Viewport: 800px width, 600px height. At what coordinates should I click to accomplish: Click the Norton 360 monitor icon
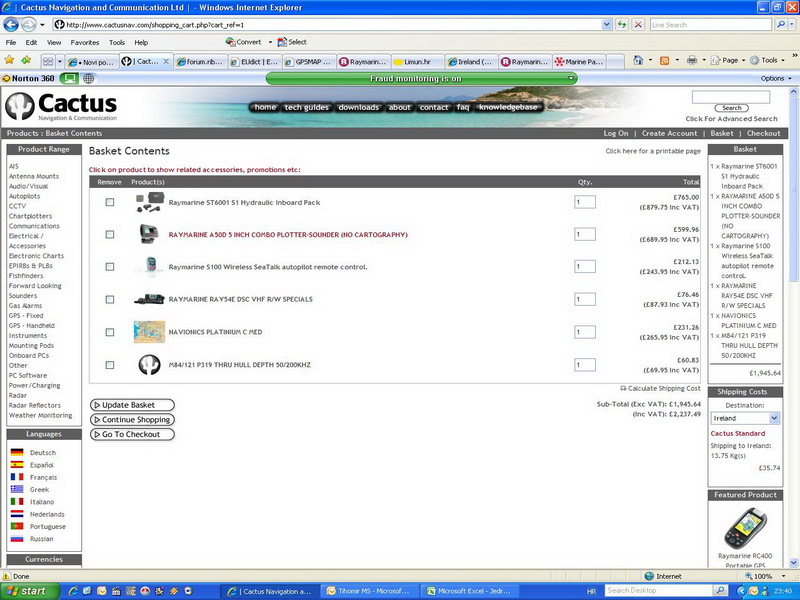pos(70,79)
